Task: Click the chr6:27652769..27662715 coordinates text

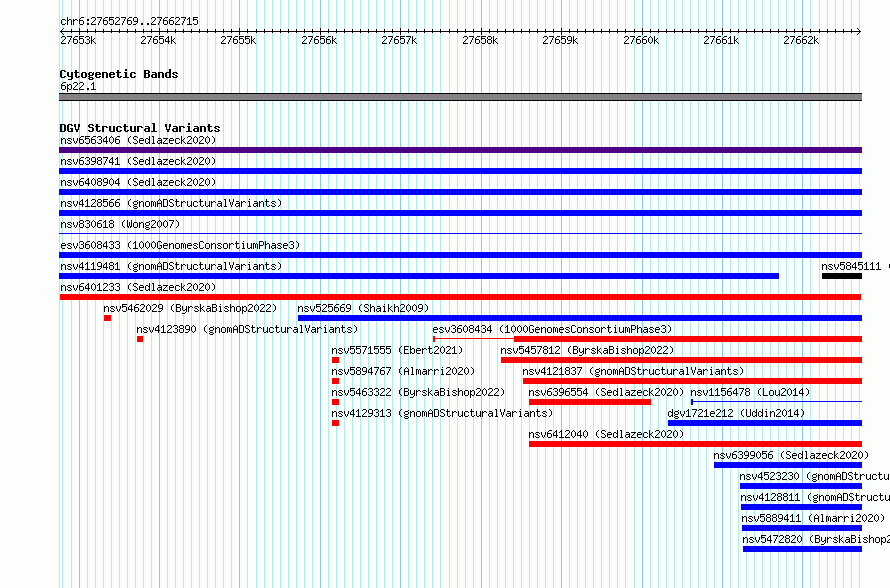Action: pyautogui.click(x=129, y=22)
